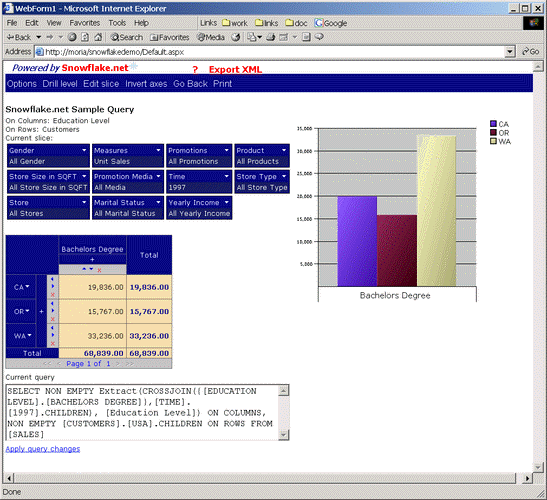Remove Bachelors Degree column with red X
547x500 pixels.
(x=99, y=270)
